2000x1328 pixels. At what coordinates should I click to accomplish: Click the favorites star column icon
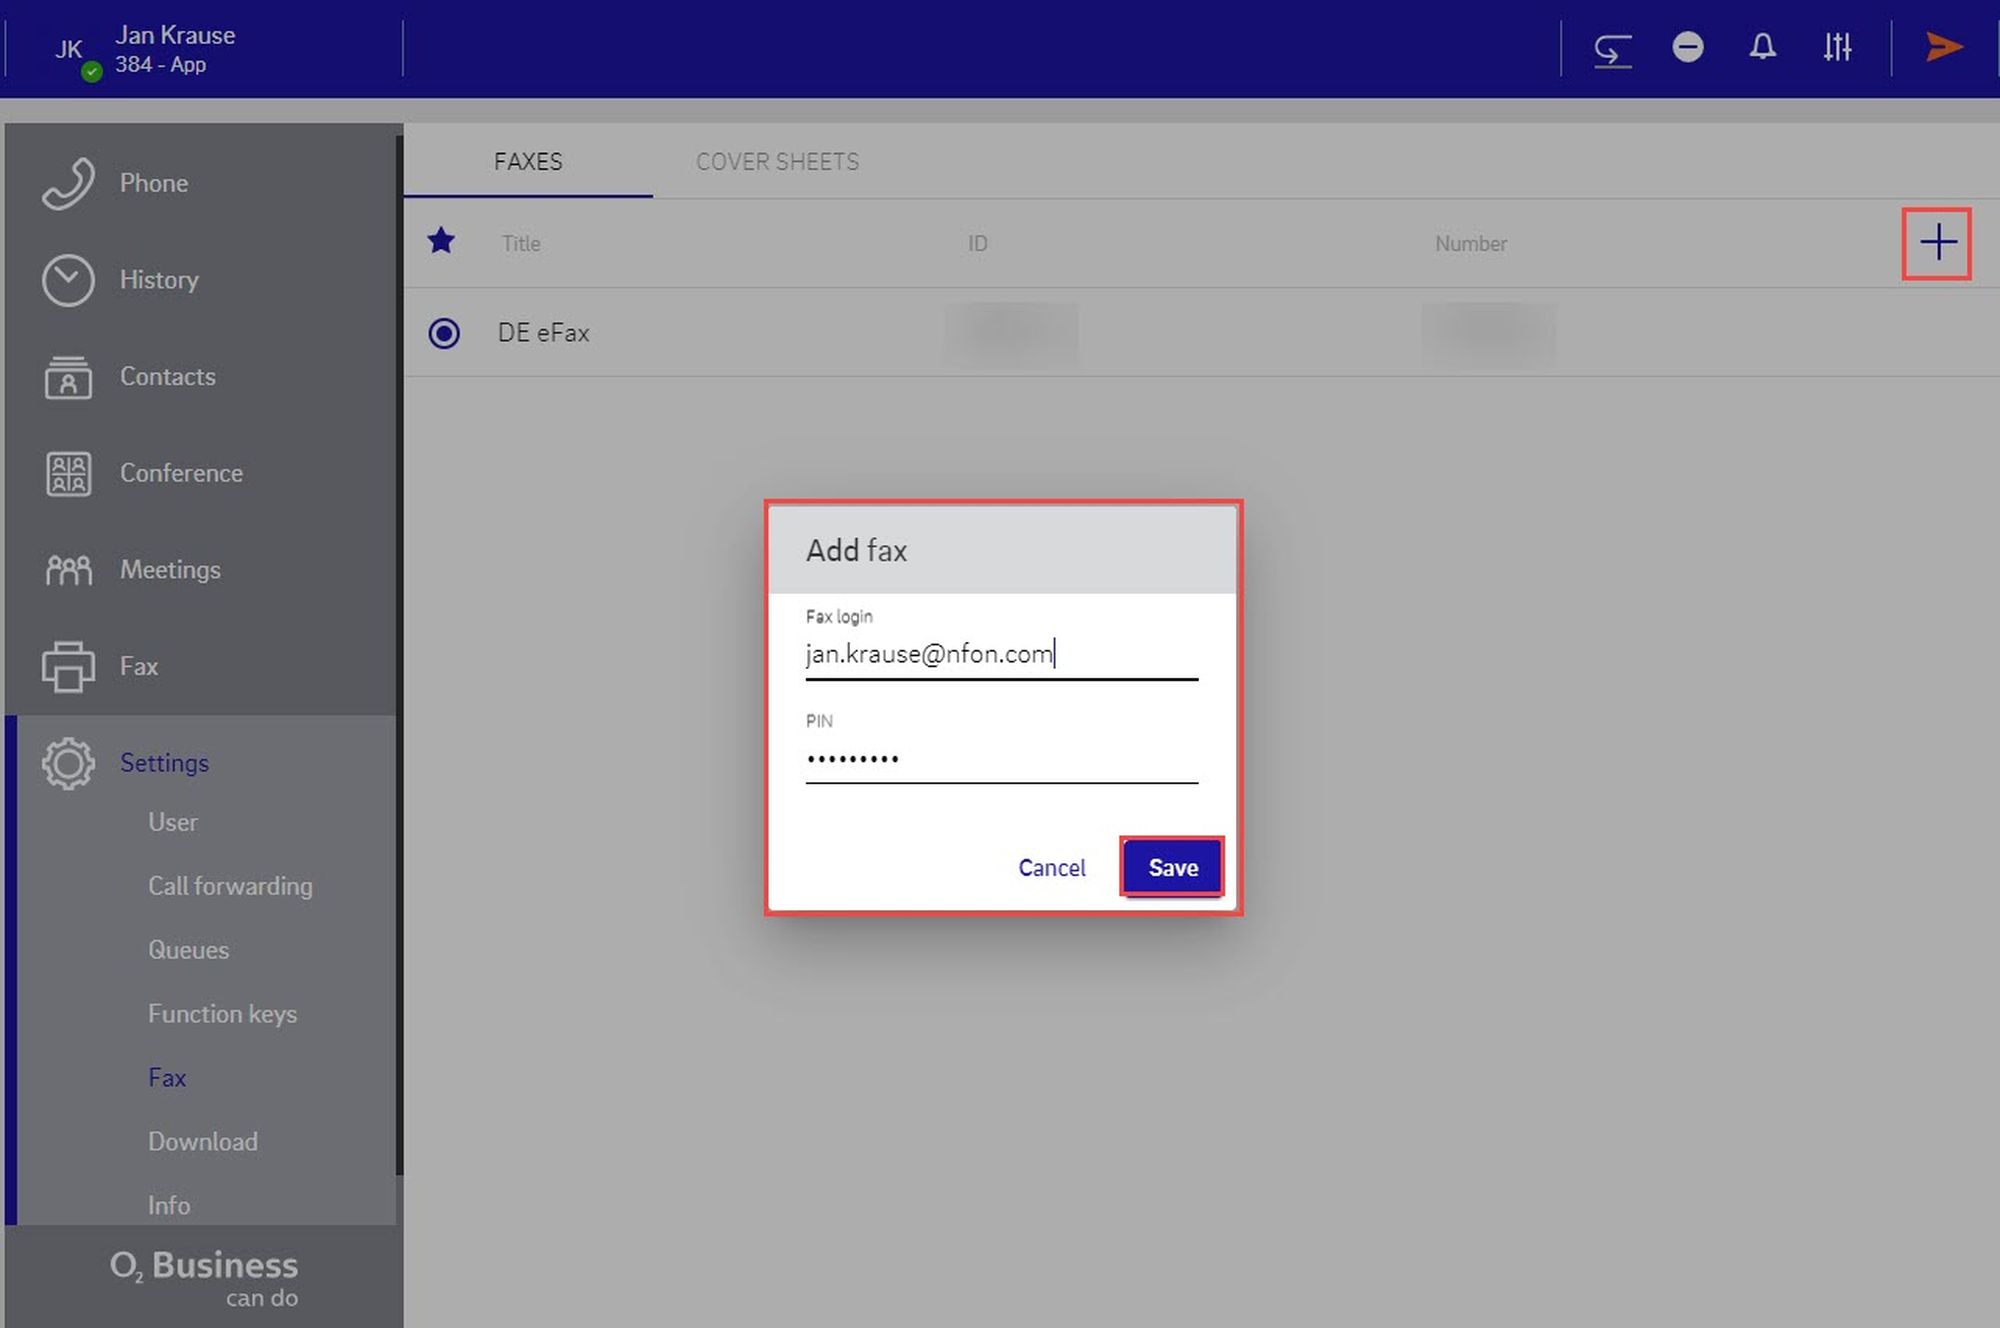point(441,241)
